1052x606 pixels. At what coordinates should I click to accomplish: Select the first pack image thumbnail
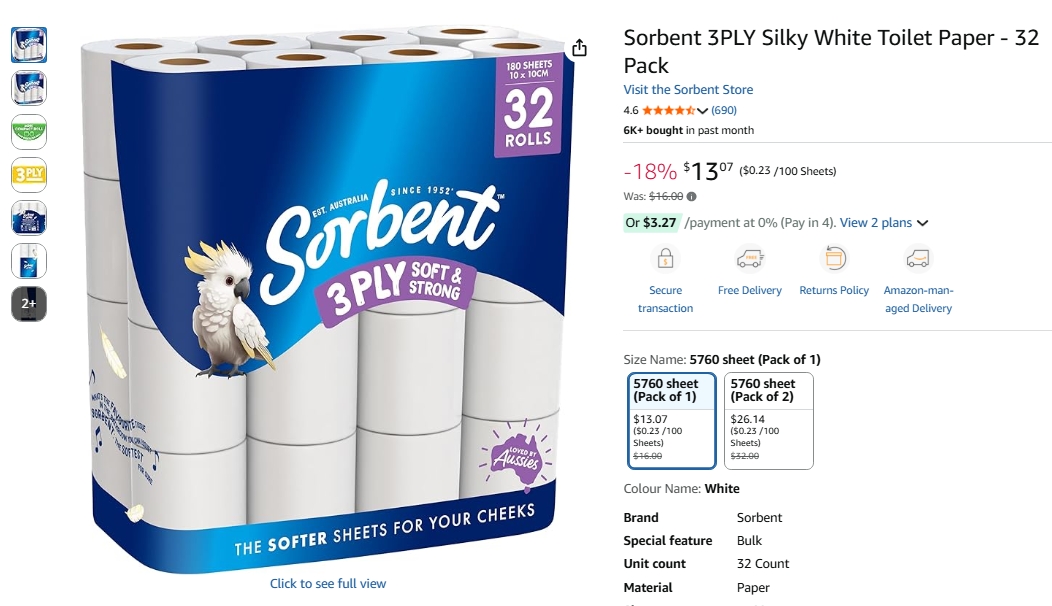pos(29,45)
